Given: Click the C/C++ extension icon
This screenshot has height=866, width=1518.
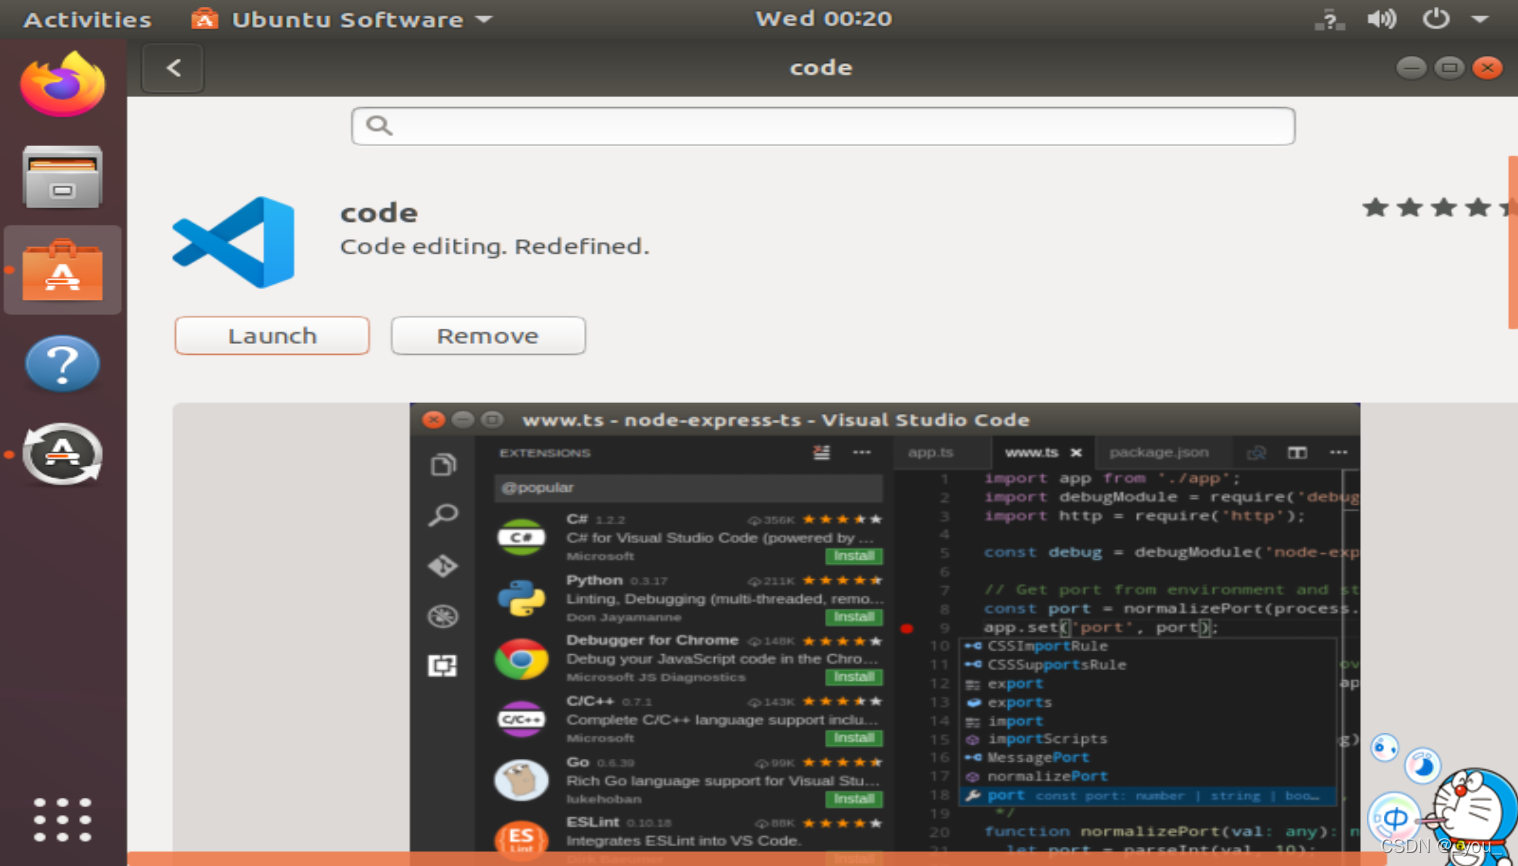Looking at the screenshot, I should (x=521, y=719).
